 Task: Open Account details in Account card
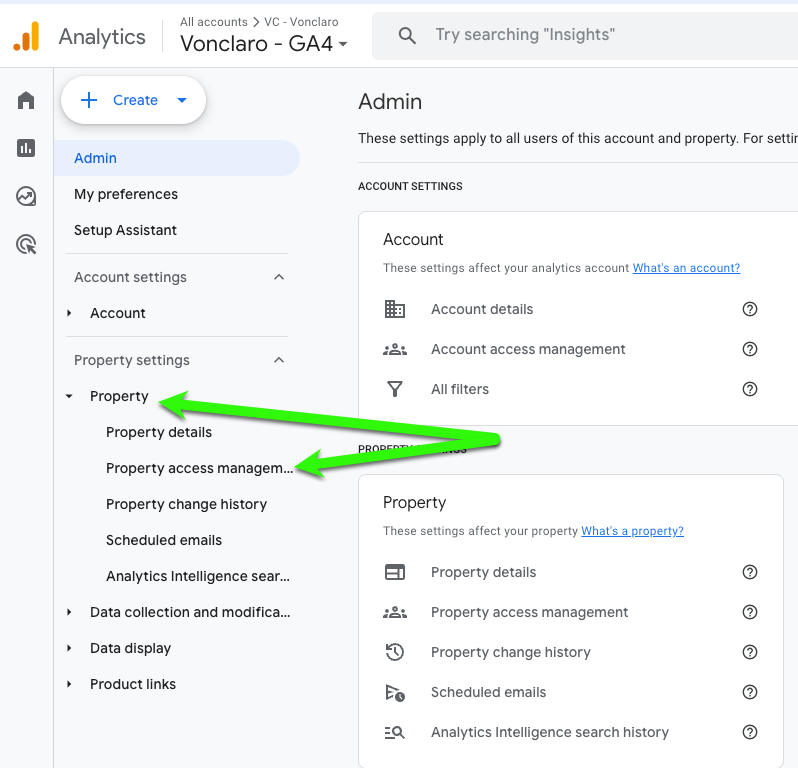pyautogui.click(x=482, y=309)
